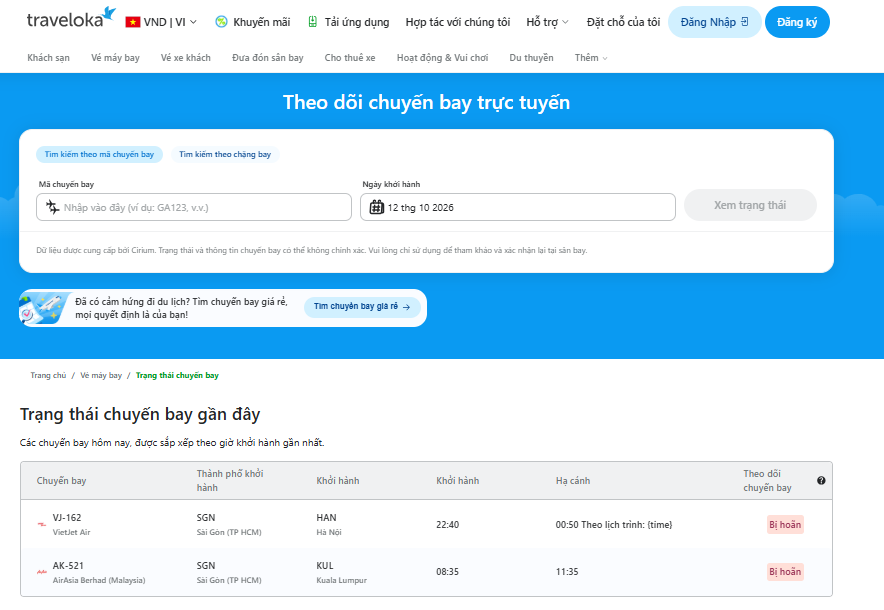Click the Tải ứng dụng phone icon
Image resolution: width=884 pixels, height=610 pixels.
(312, 22)
